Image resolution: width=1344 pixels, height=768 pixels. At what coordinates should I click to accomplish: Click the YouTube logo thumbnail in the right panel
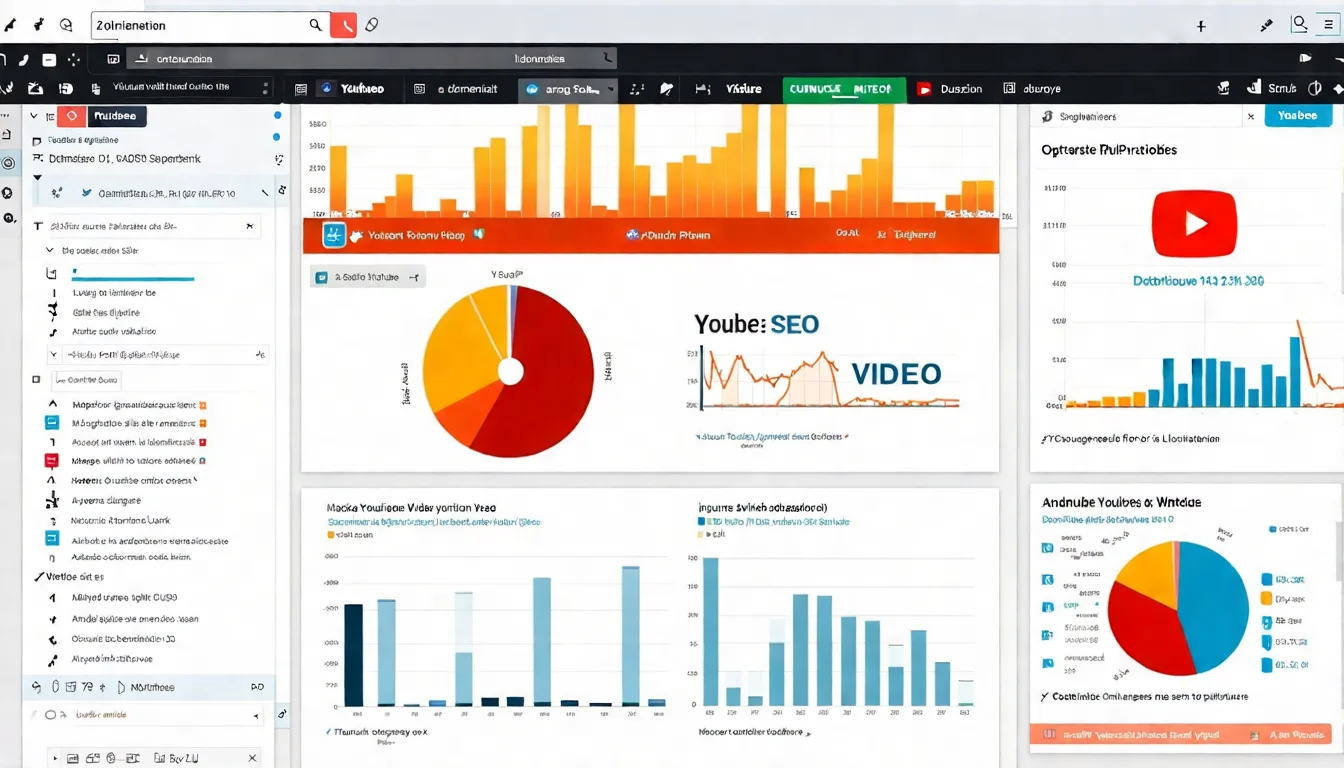point(1193,224)
